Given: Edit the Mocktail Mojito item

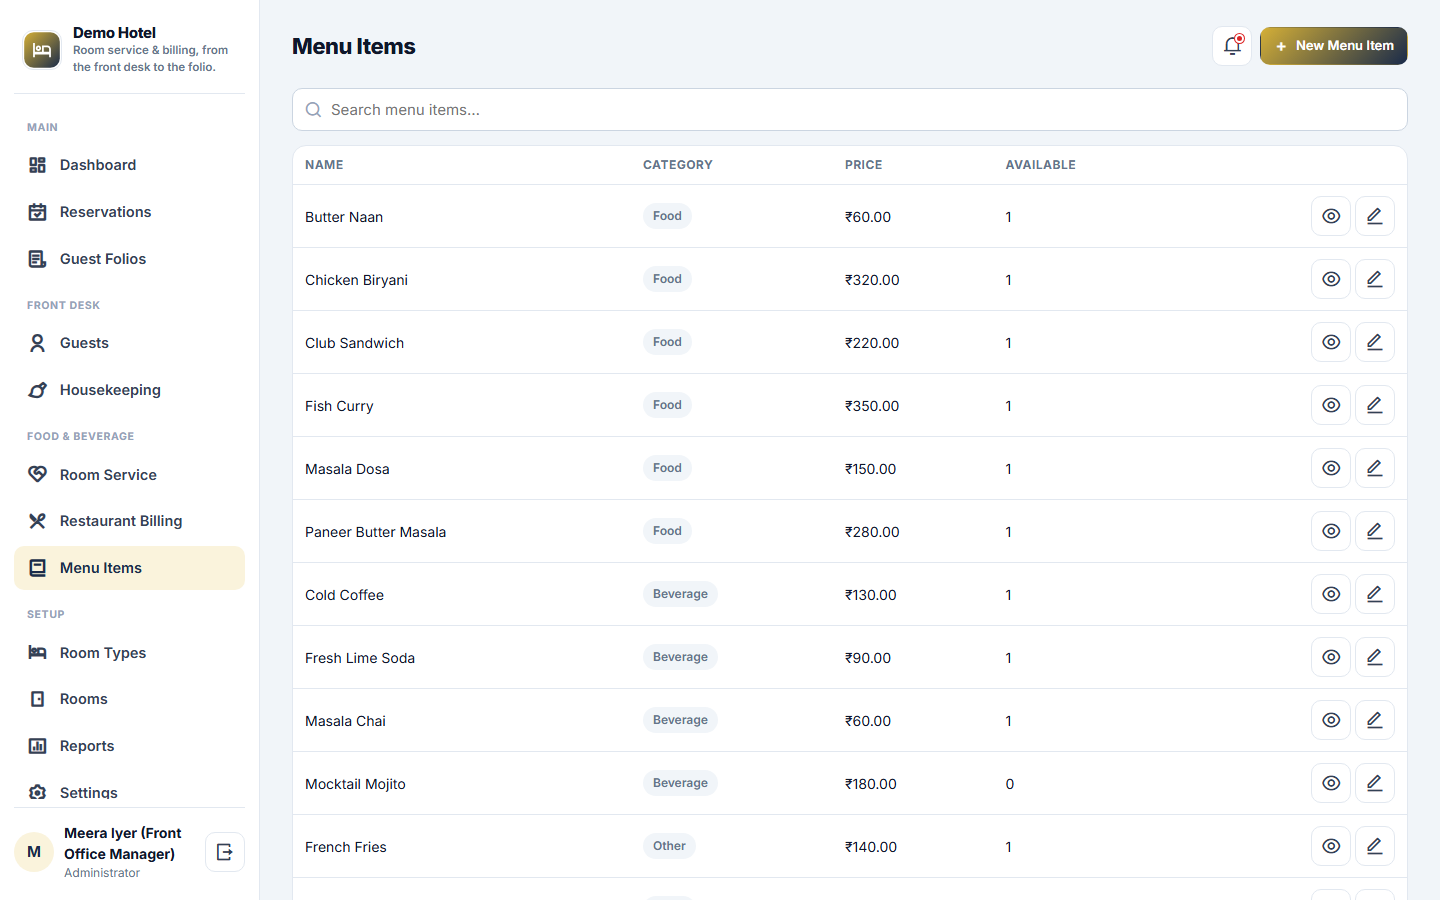Looking at the screenshot, I should coord(1375,783).
